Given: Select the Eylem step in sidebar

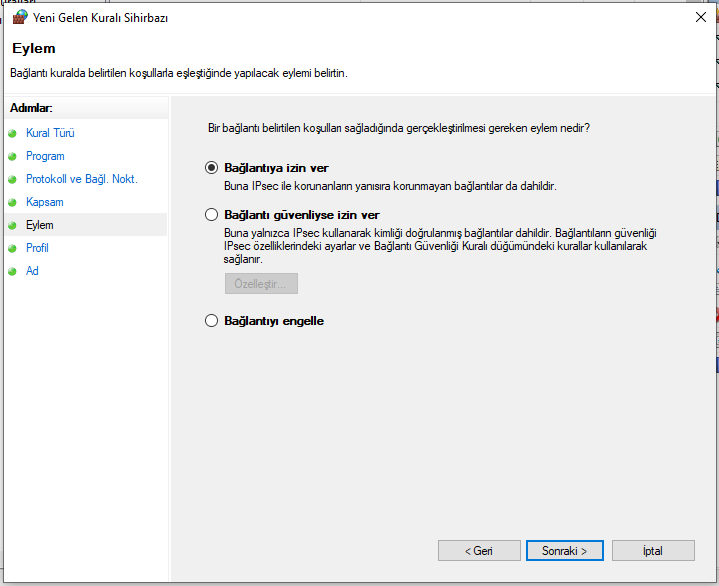Looking at the screenshot, I should coord(39,225).
